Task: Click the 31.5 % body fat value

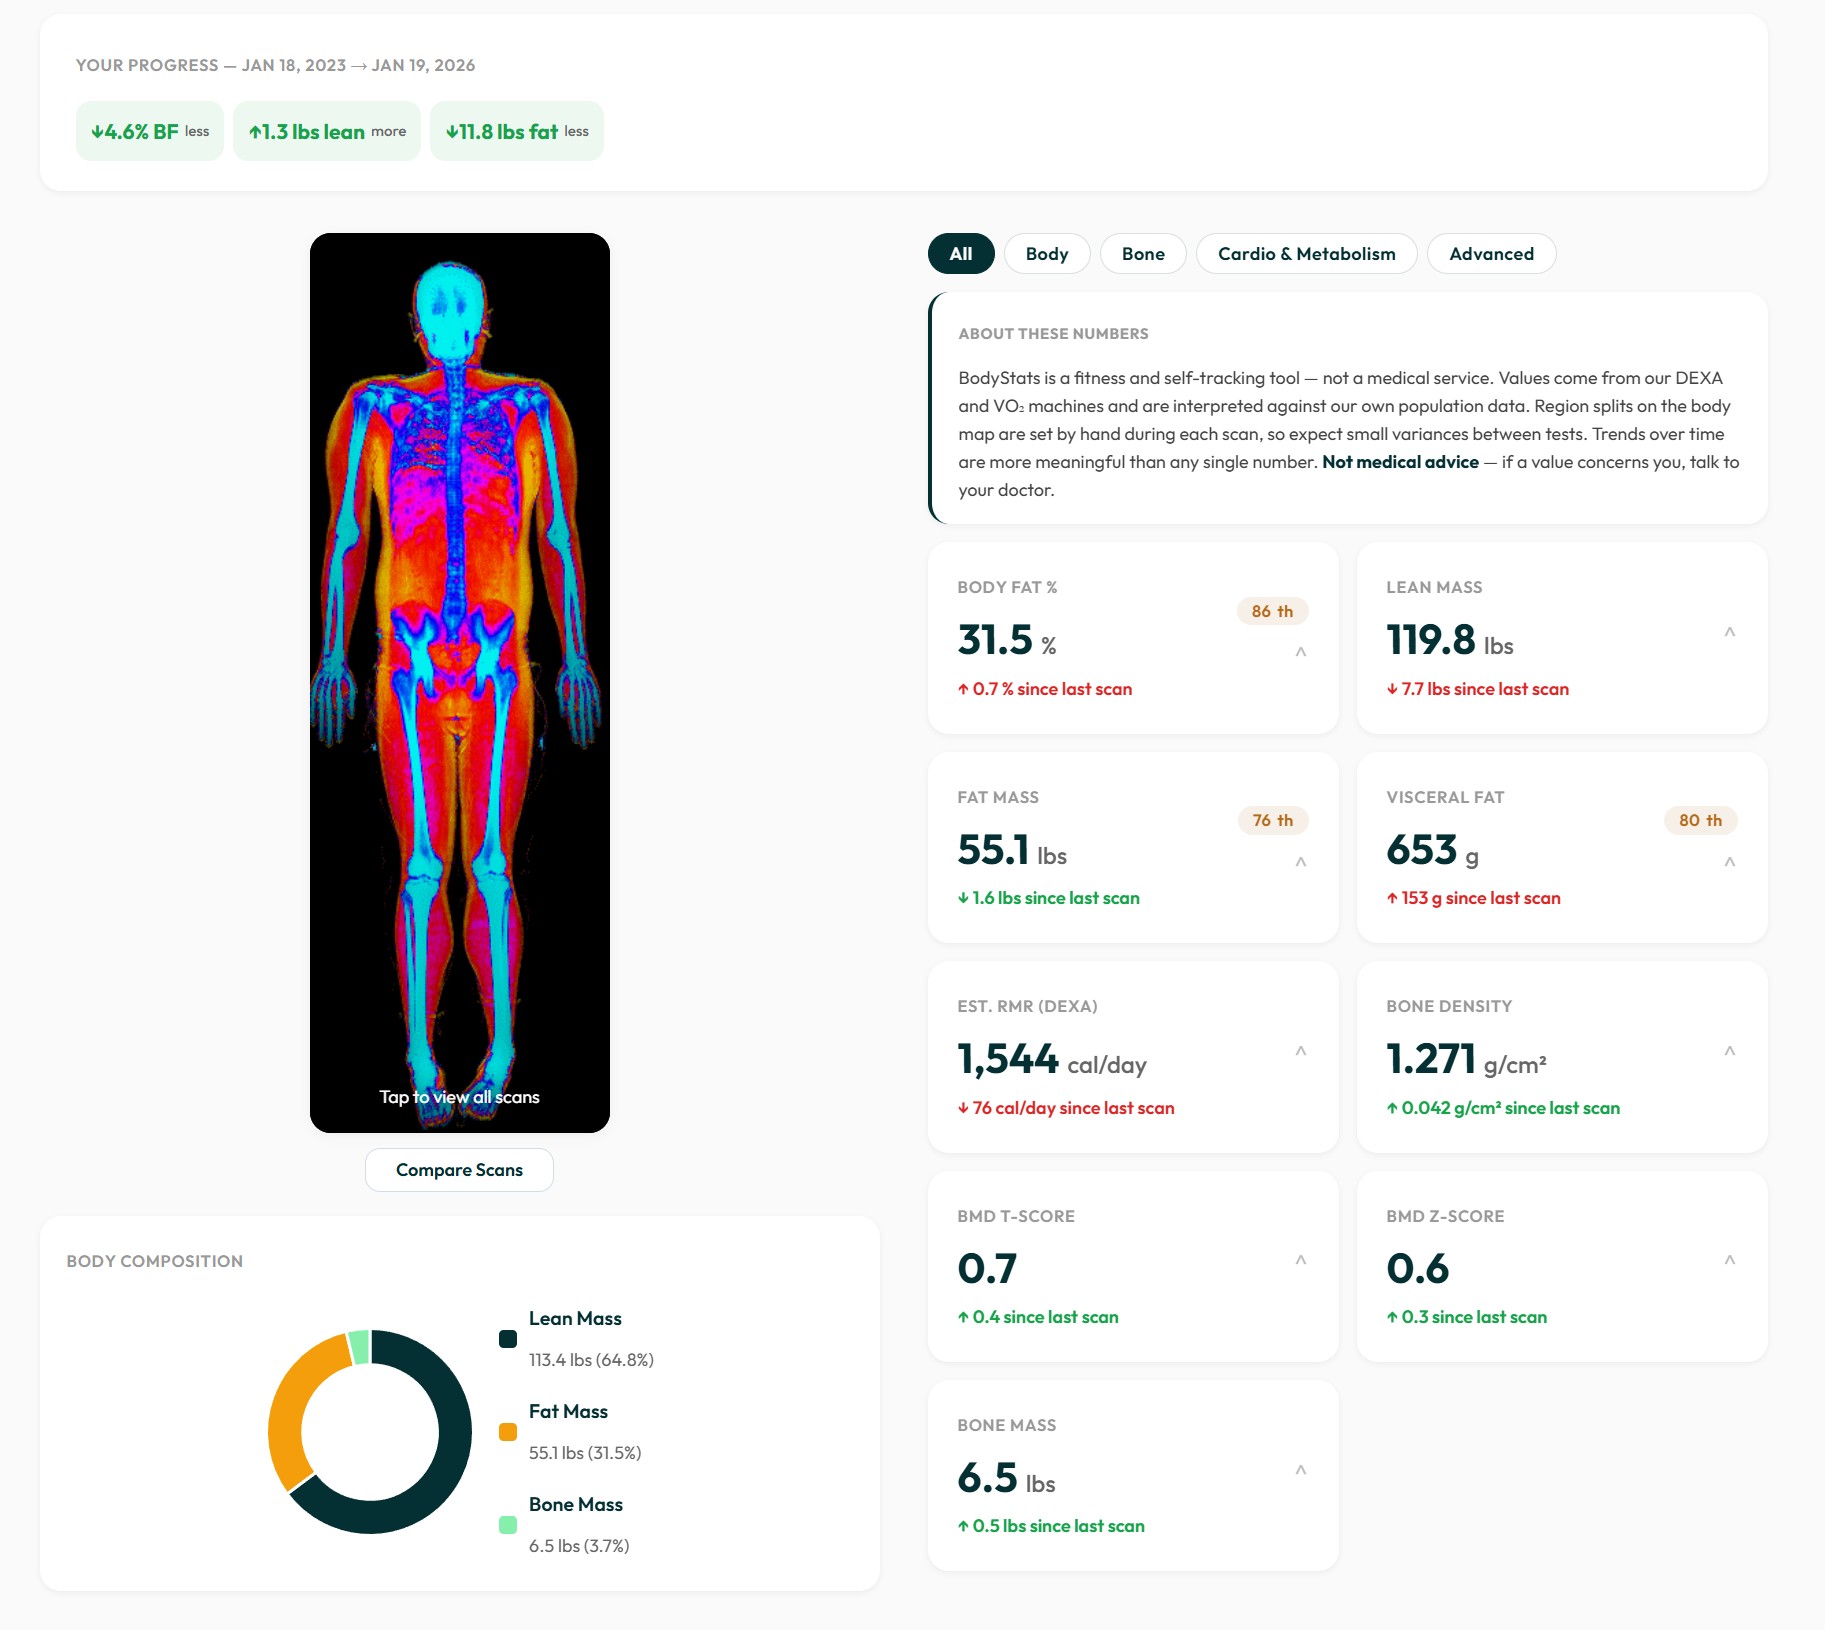Action: click(x=1006, y=640)
